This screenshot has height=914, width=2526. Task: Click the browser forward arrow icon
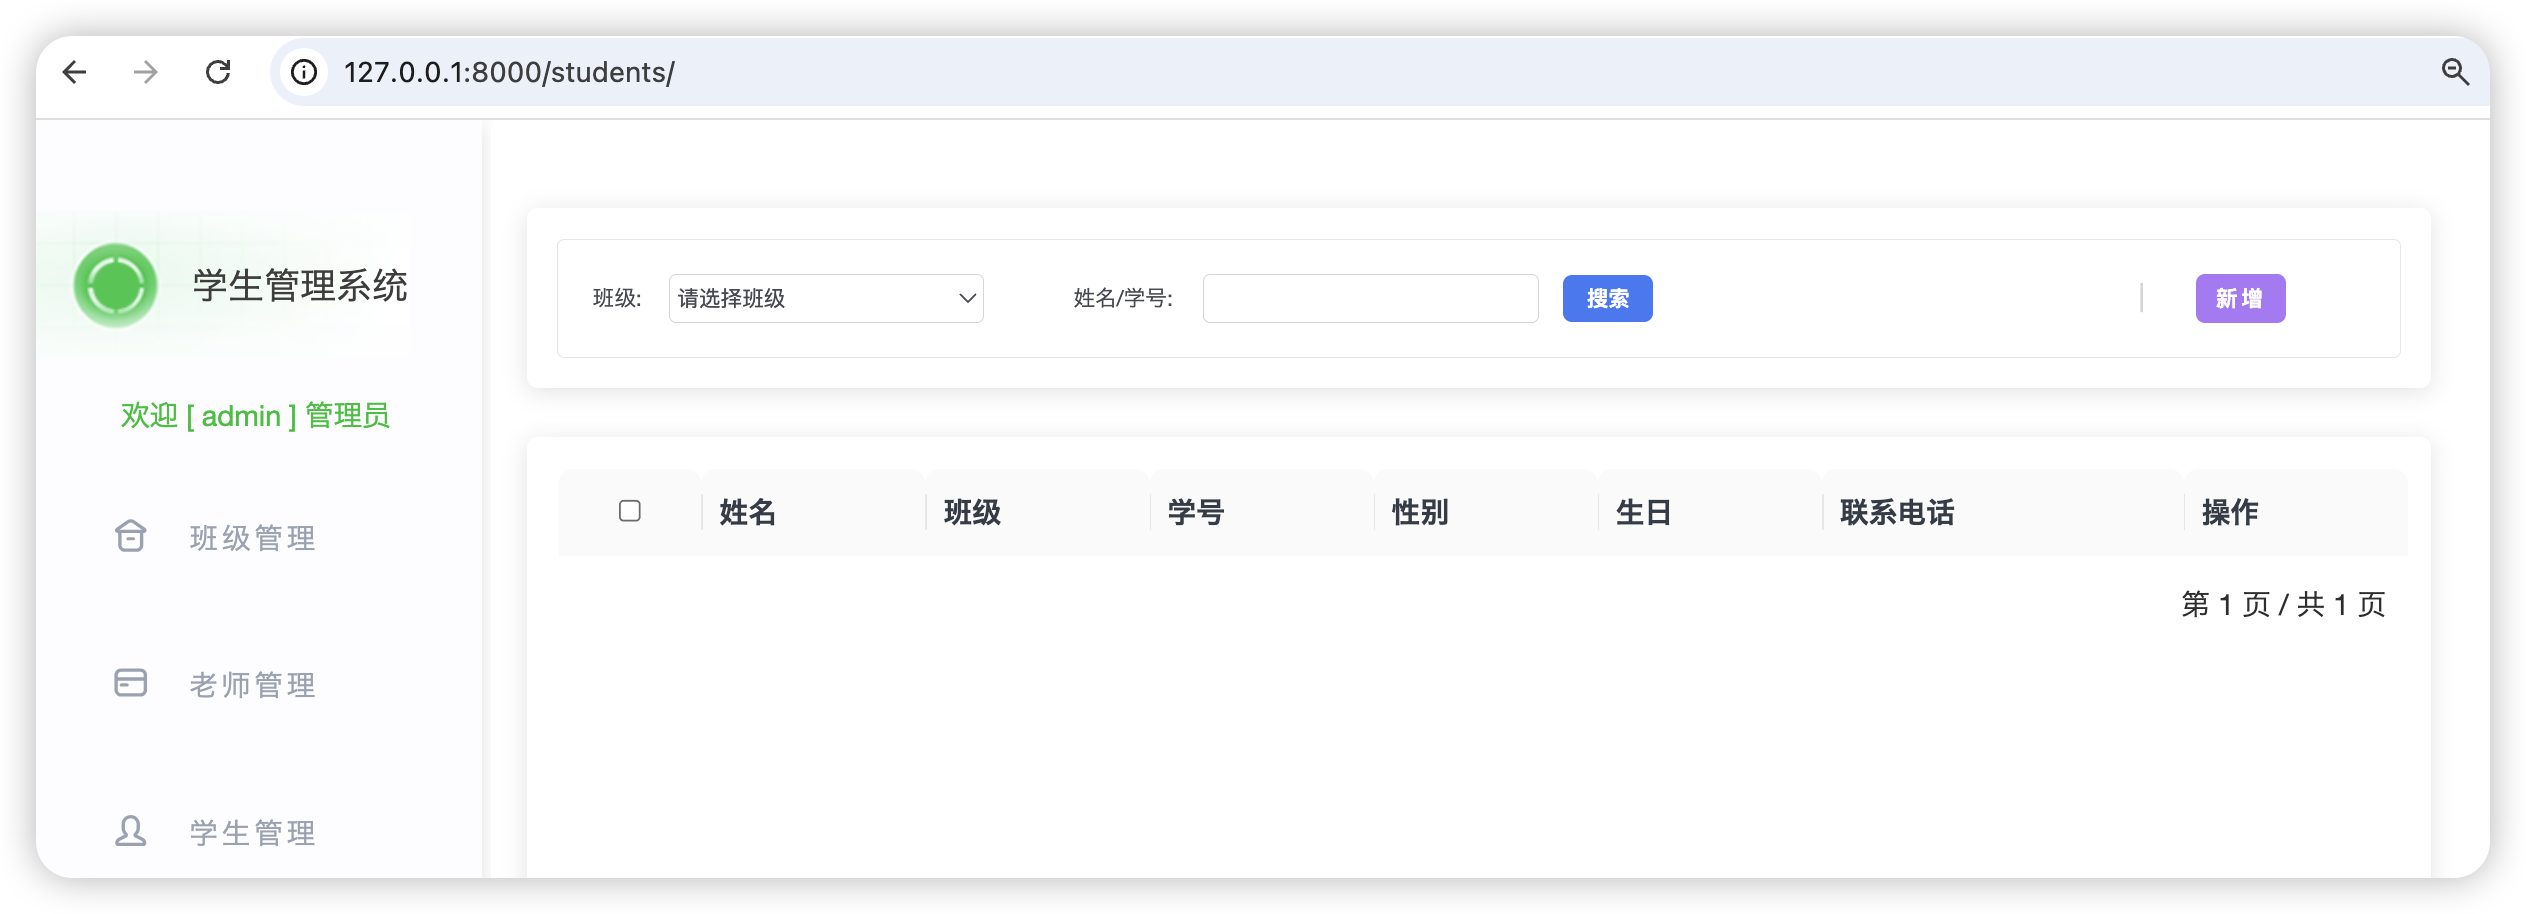(x=146, y=72)
